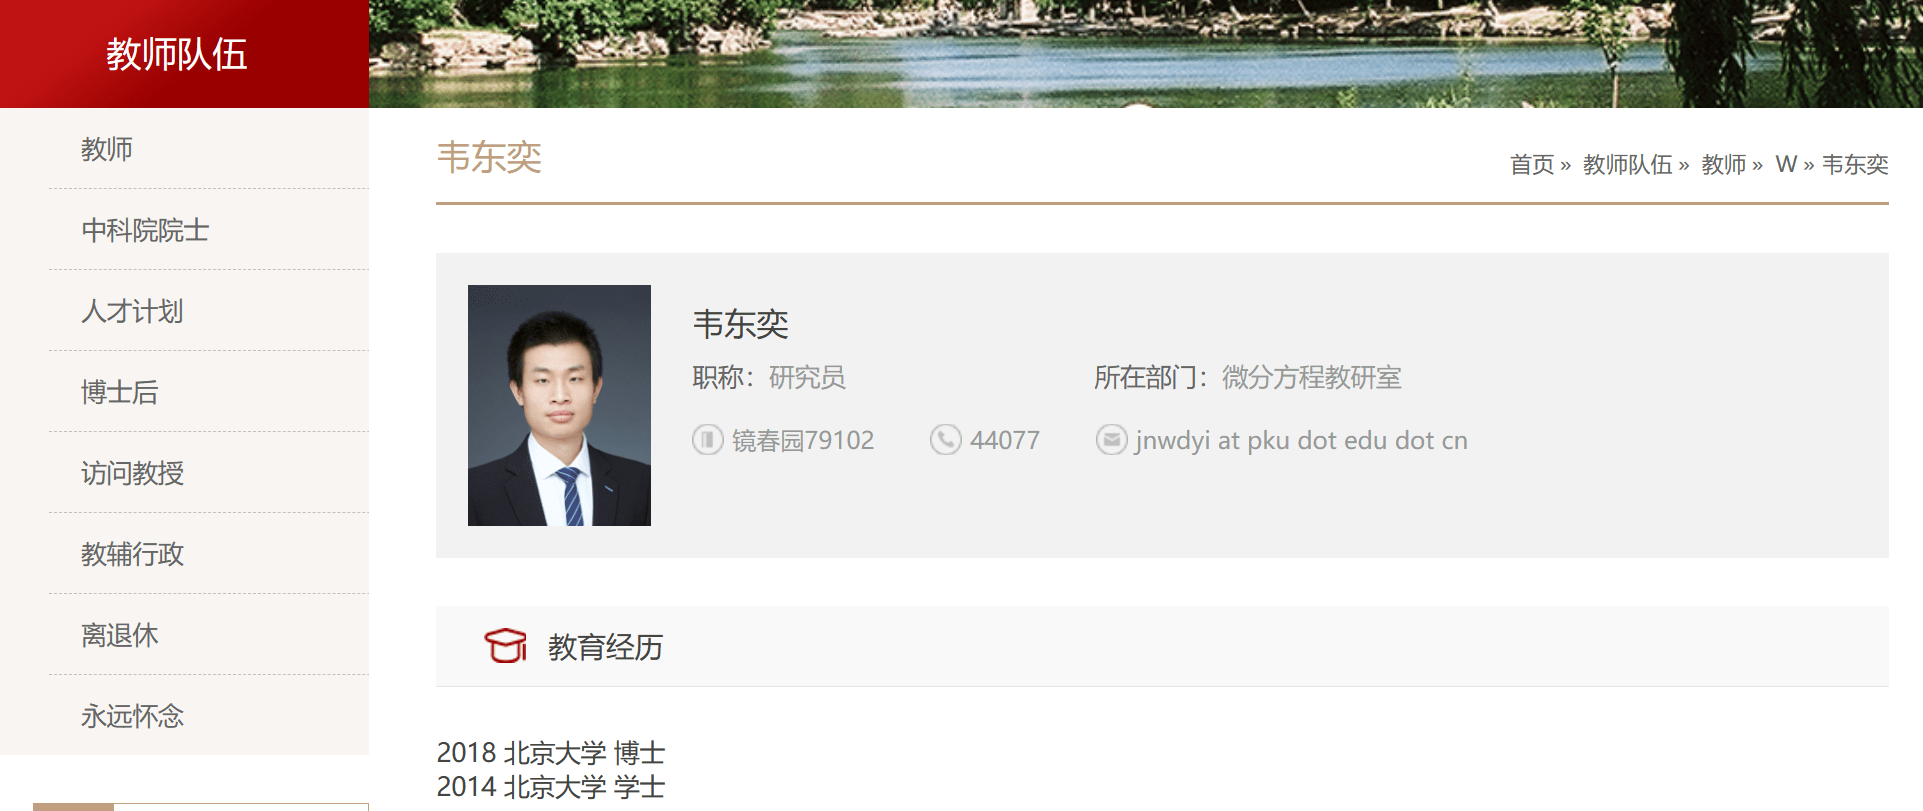Click the office text 镜春园79102
1923x811 pixels.
(803, 440)
